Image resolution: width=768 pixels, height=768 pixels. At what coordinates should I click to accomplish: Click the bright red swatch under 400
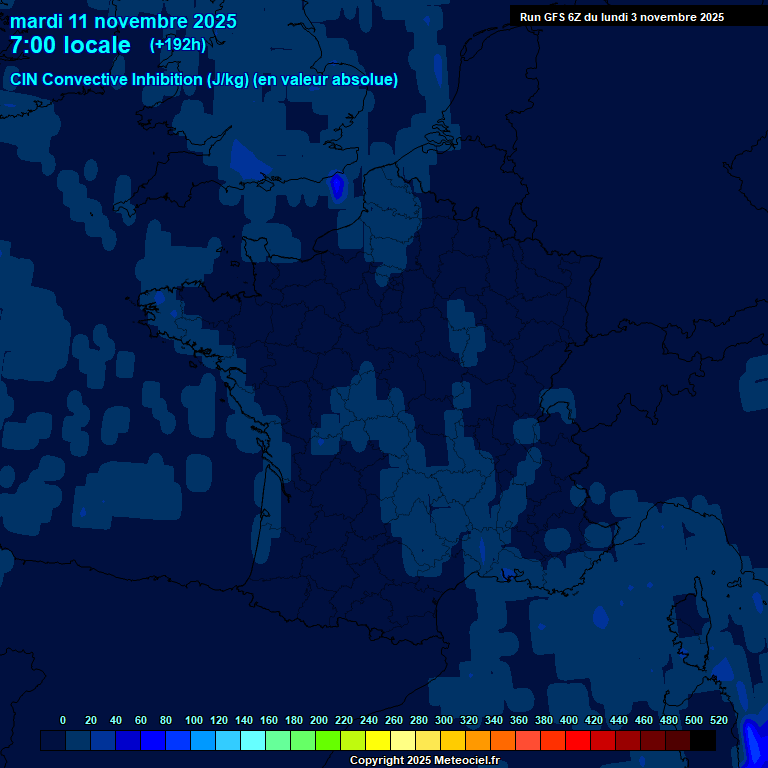click(x=578, y=741)
